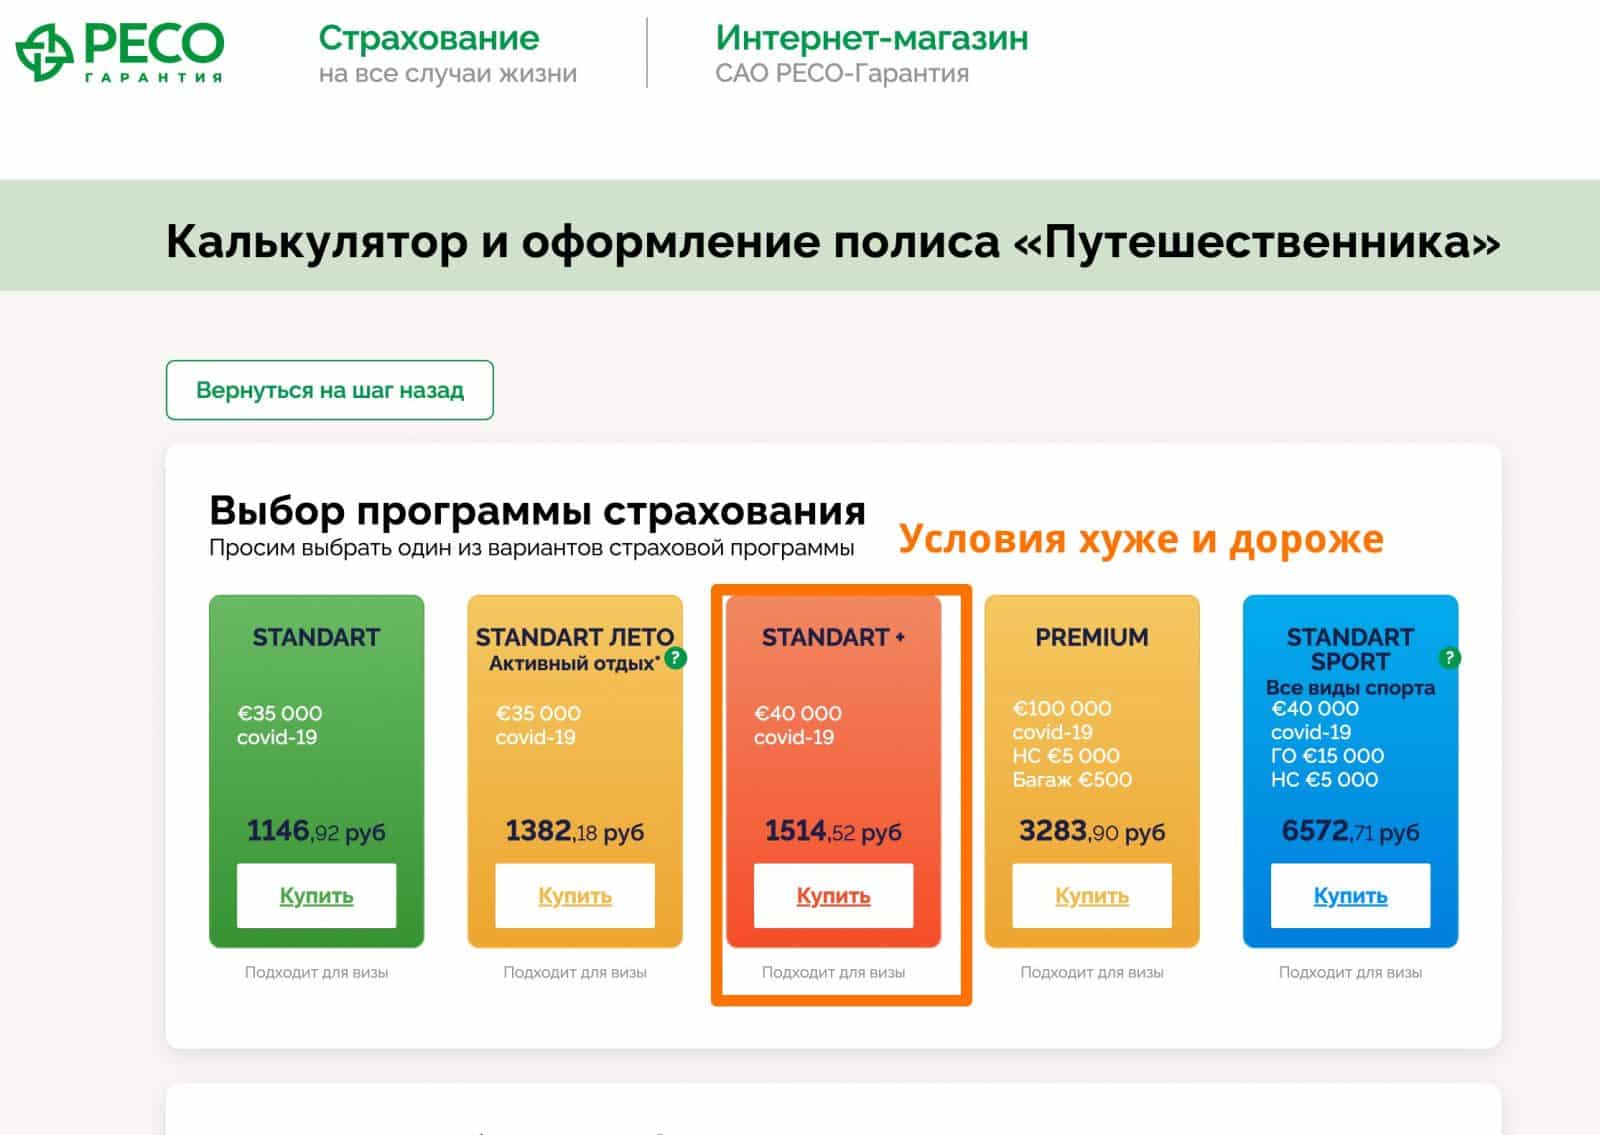Click the Выбор программы страхования heading
Viewport: 1600px width, 1135px height.
537,511
